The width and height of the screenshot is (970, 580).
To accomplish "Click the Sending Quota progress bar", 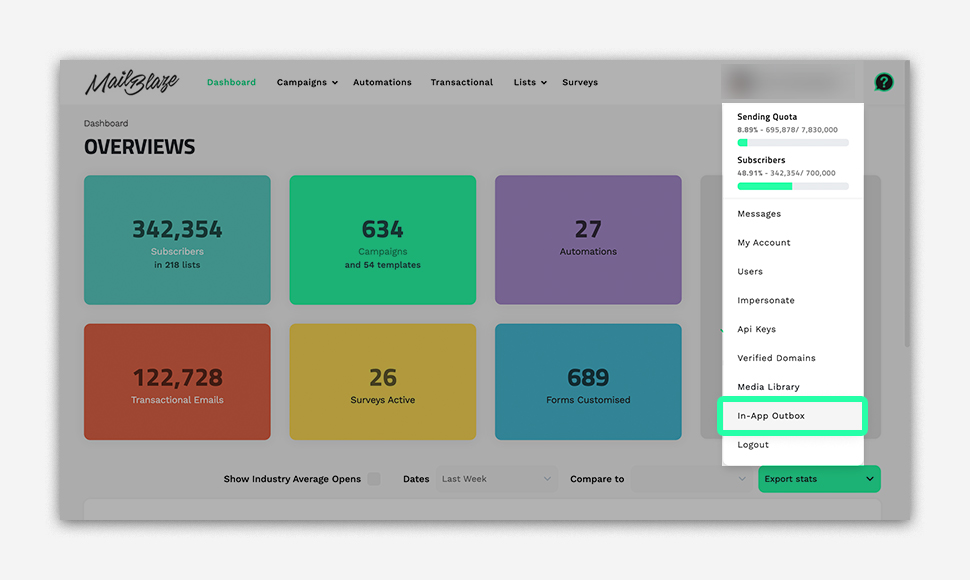I will point(792,143).
